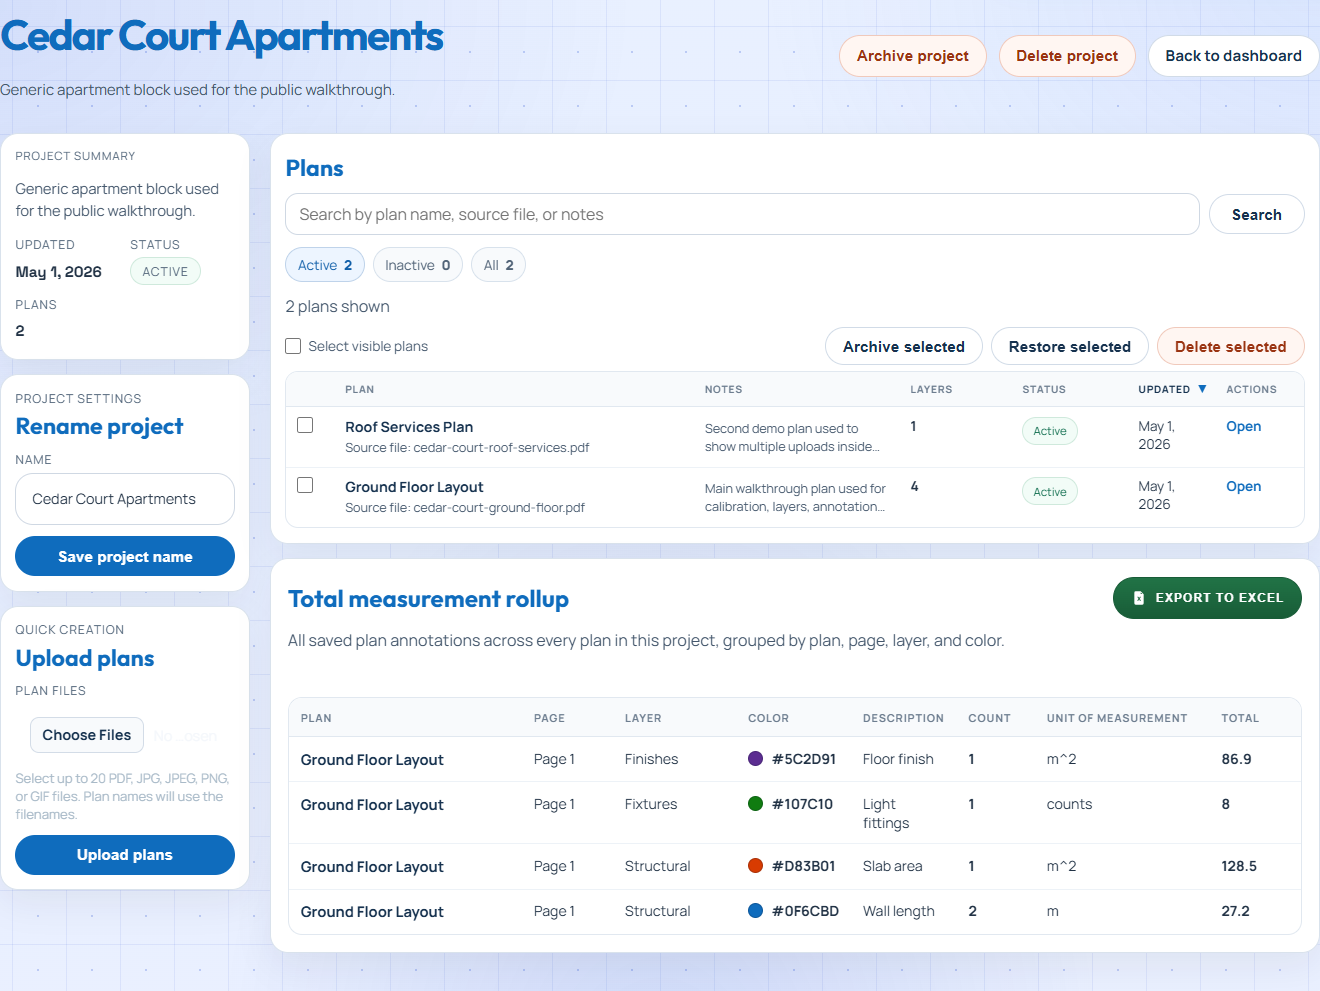This screenshot has height=991, width=1320.
Task: Open the Roof Services Plan link
Action: click(x=1243, y=426)
